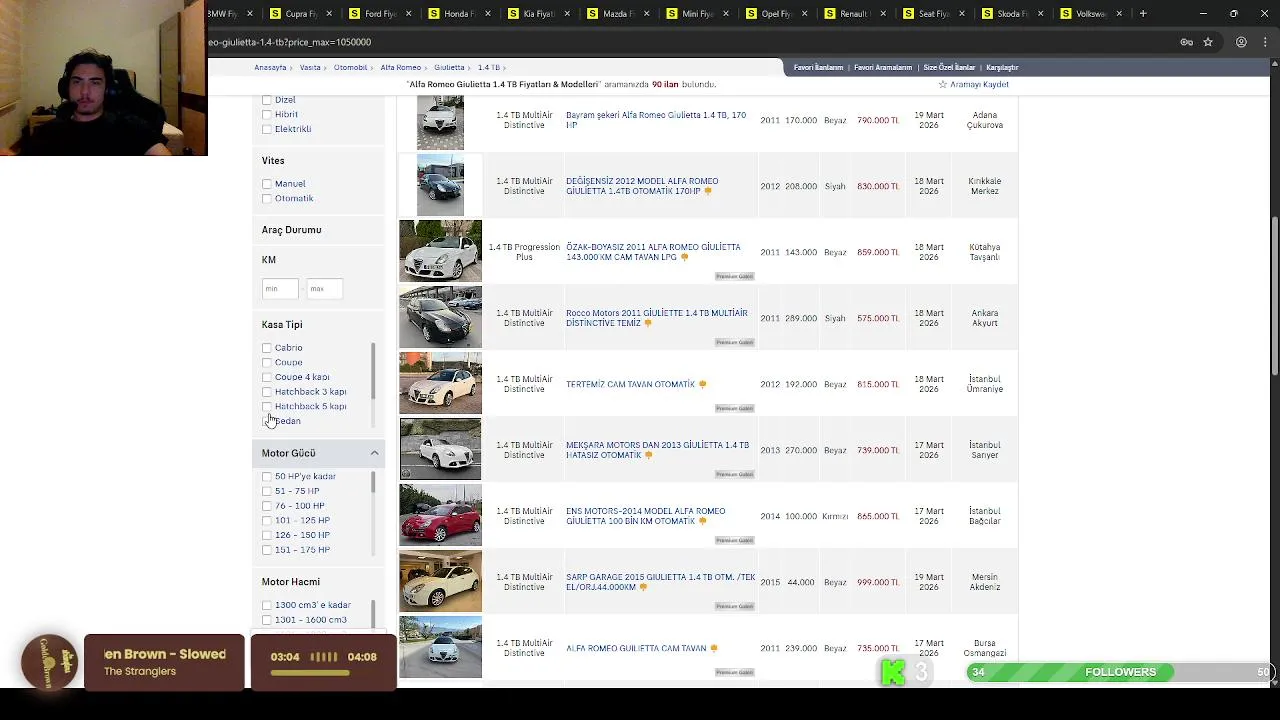This screenshot has height=720, width=1280.
Task: Open the saved passwords key icon
Action: click(x=1186, y=42)
